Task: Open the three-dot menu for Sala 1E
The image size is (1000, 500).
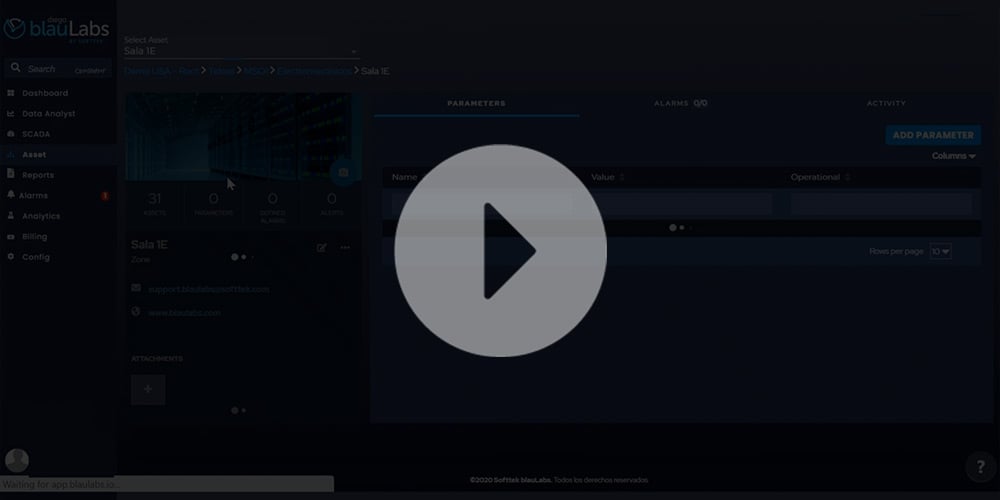Action: 345,248
